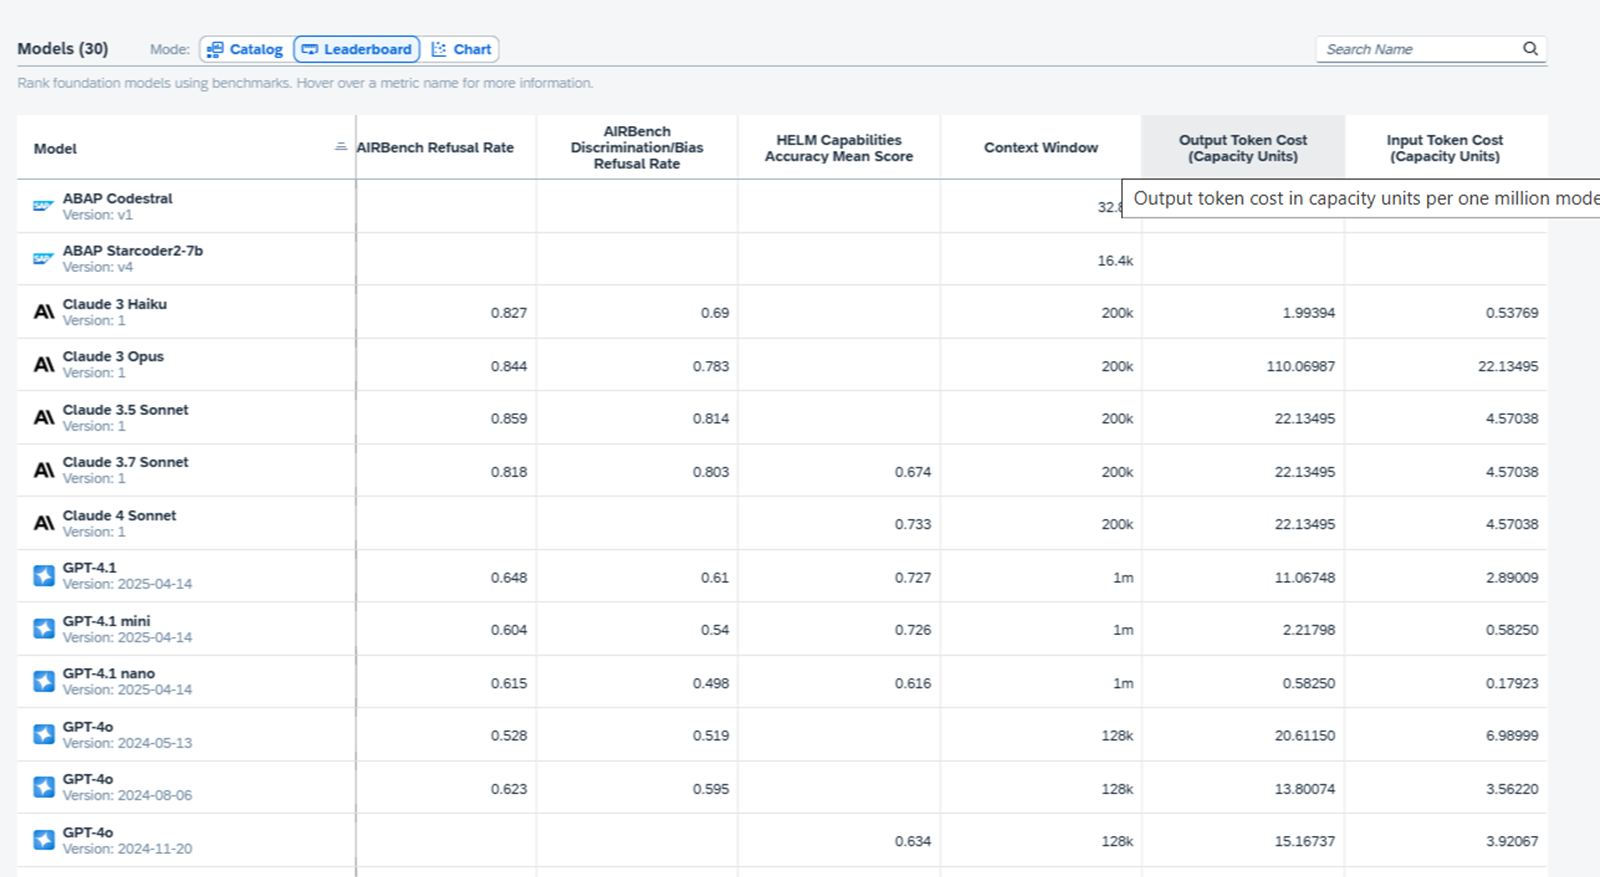The width and height of the screenshot is (1600, 877).
Task: Click the Version: 2024-05-13 text under GPT-4o
Action: [128, 743]
